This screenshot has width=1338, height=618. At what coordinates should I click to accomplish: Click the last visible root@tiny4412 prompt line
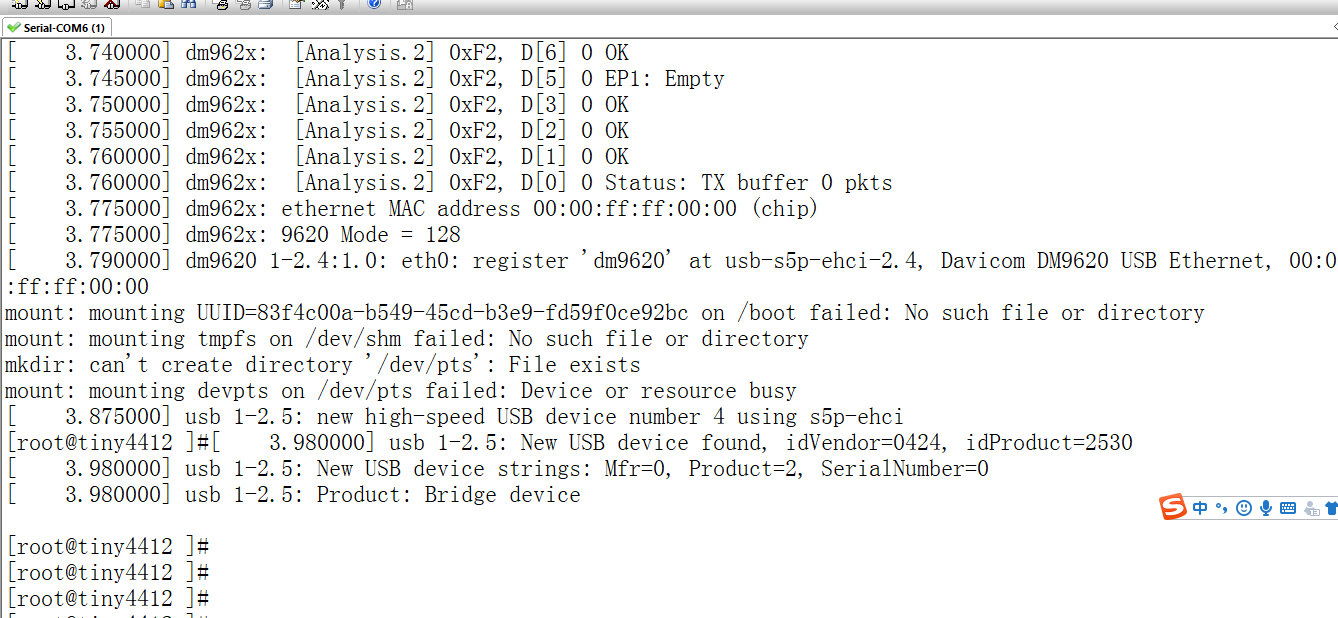coord(107,599)
